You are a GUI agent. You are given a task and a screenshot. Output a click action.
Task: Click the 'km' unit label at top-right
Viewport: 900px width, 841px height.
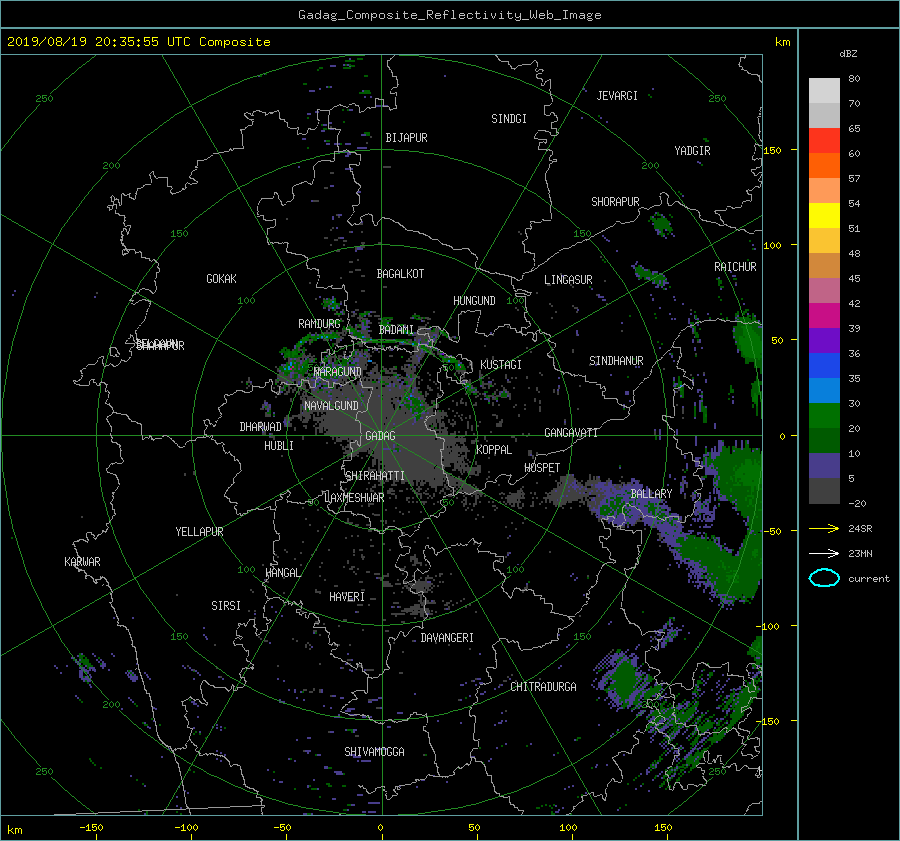point(782,42)
